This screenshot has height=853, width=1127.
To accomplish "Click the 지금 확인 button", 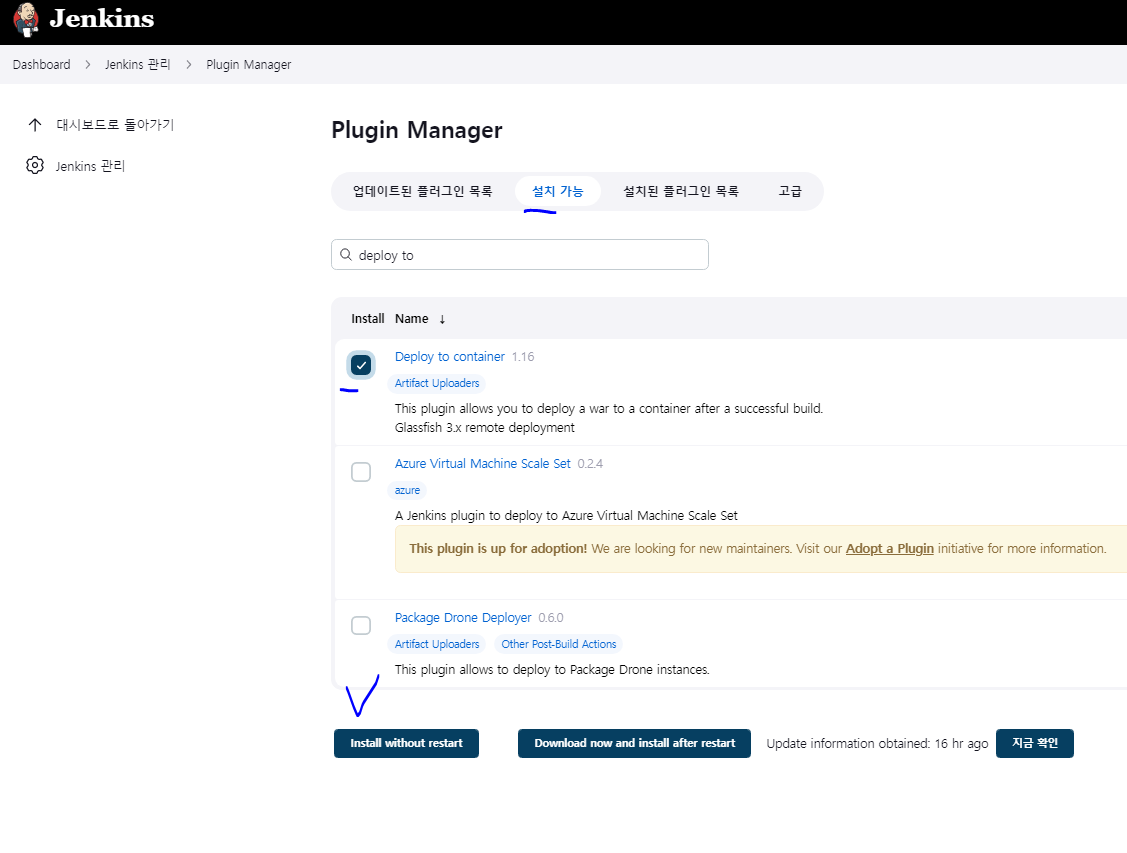I will tap(1035, 743).
